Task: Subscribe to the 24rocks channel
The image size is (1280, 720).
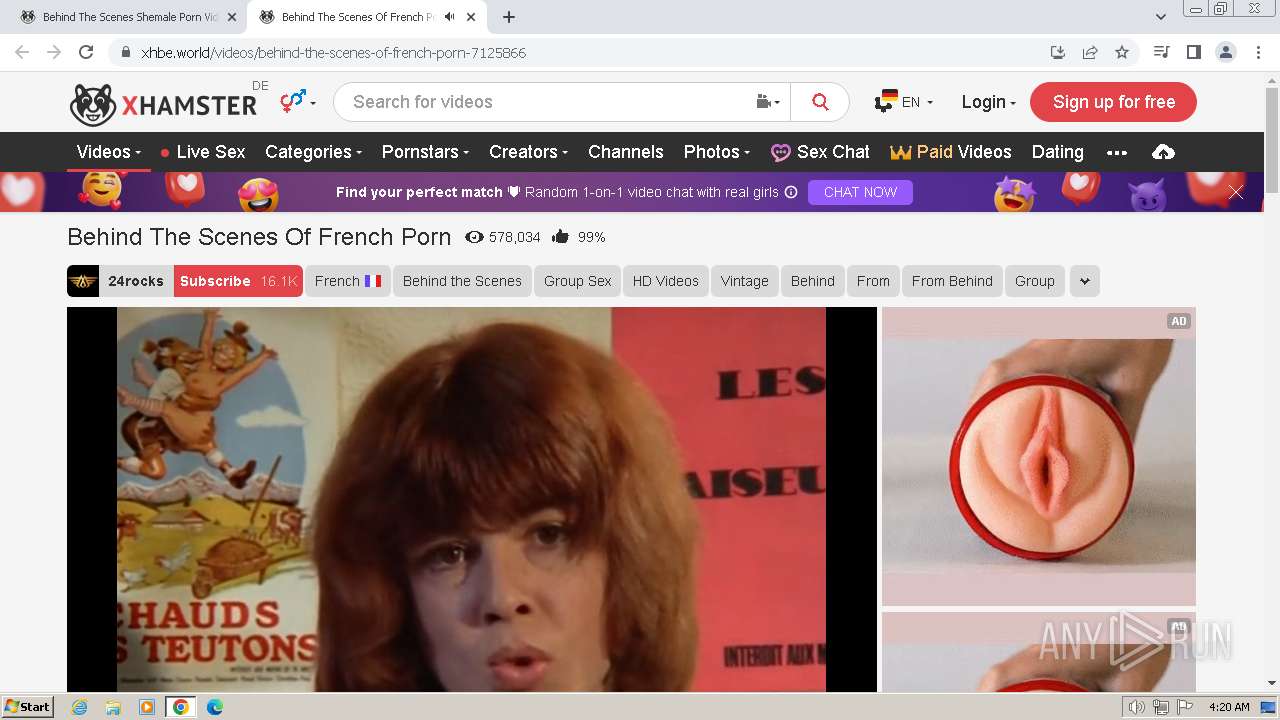Action: point(238,281)
